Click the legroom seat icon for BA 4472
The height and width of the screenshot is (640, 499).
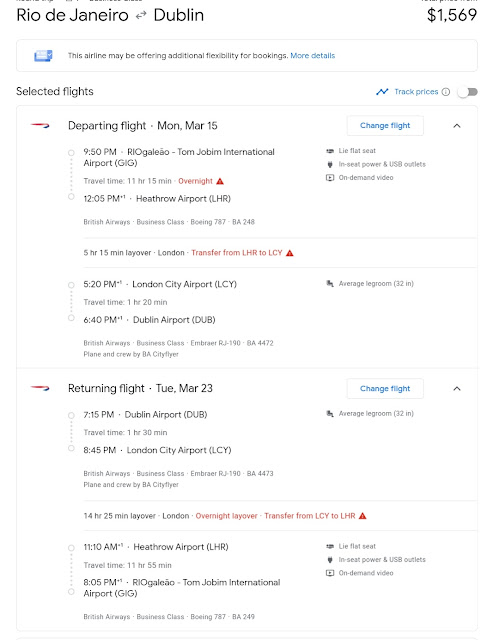point(330,284)
